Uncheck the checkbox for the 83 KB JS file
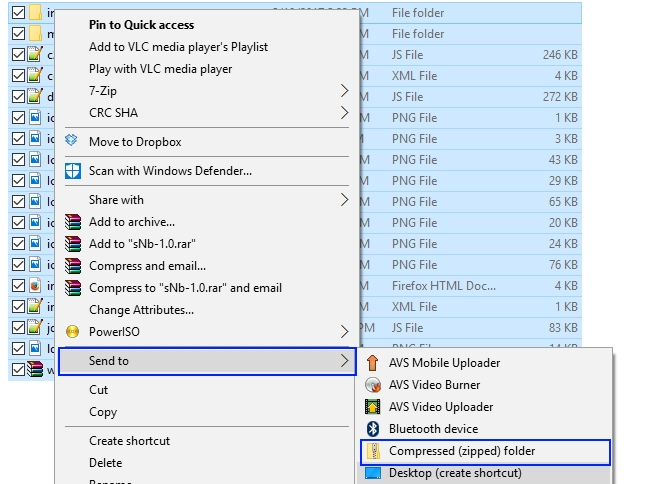The width and height of the screenshot is (651, 484). click(x=18, y=328)
